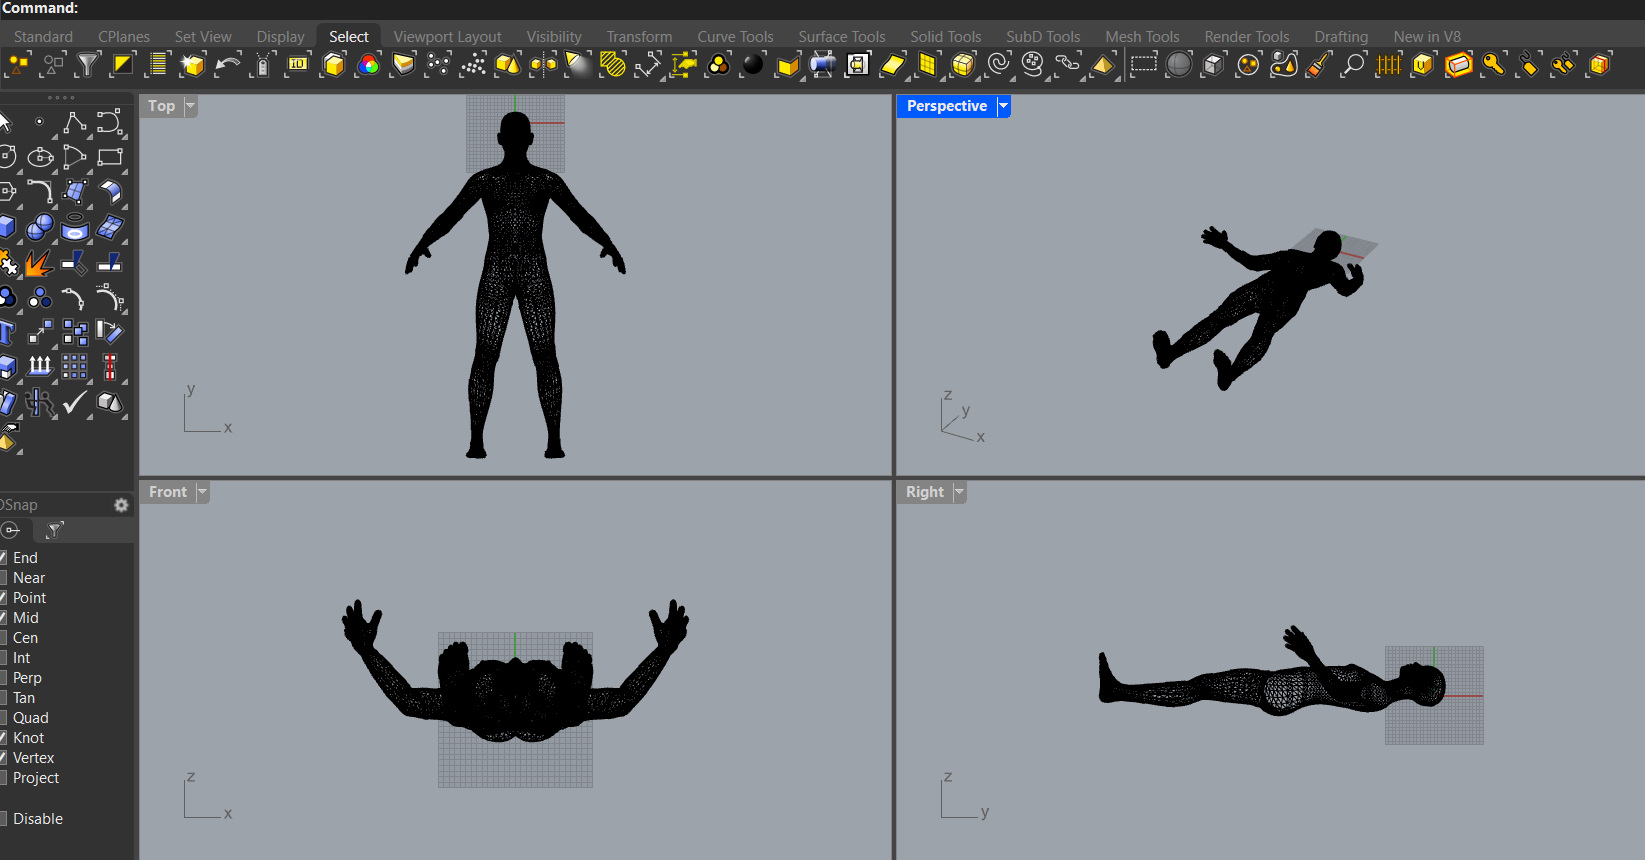The height and width of the screenshot is (860, 1645).
Task: Click Select by Layer striped list icon
Action: (x=157, y=65)
